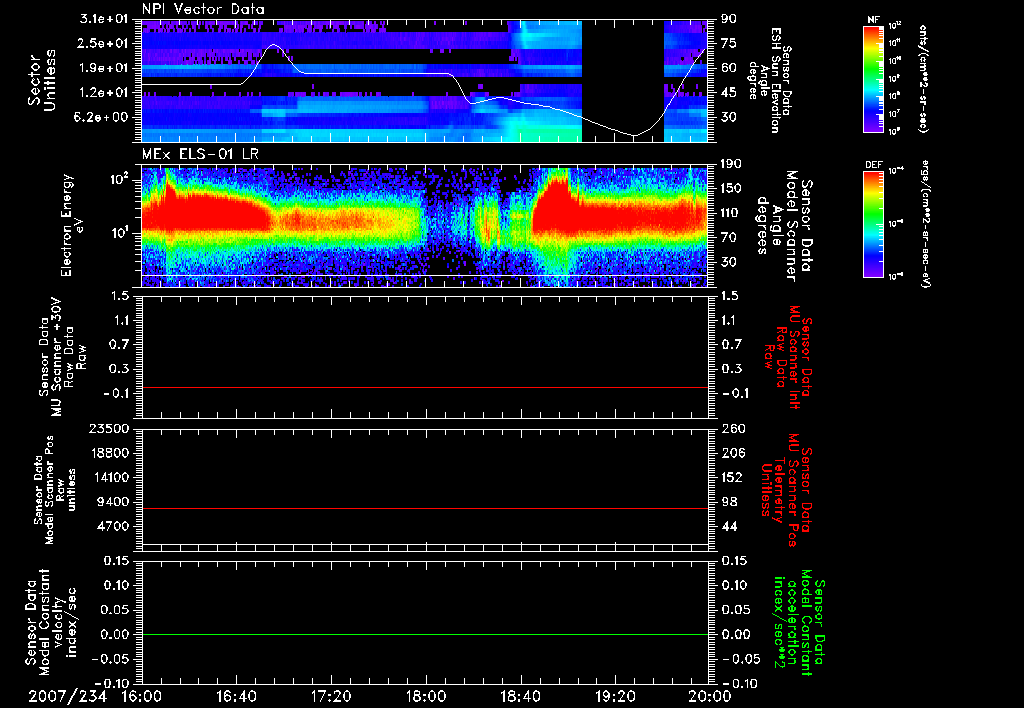Click the red 'MU Scanner Int Raw Data' label
The height and width of the screenshot is (708, 1024).
787,357
